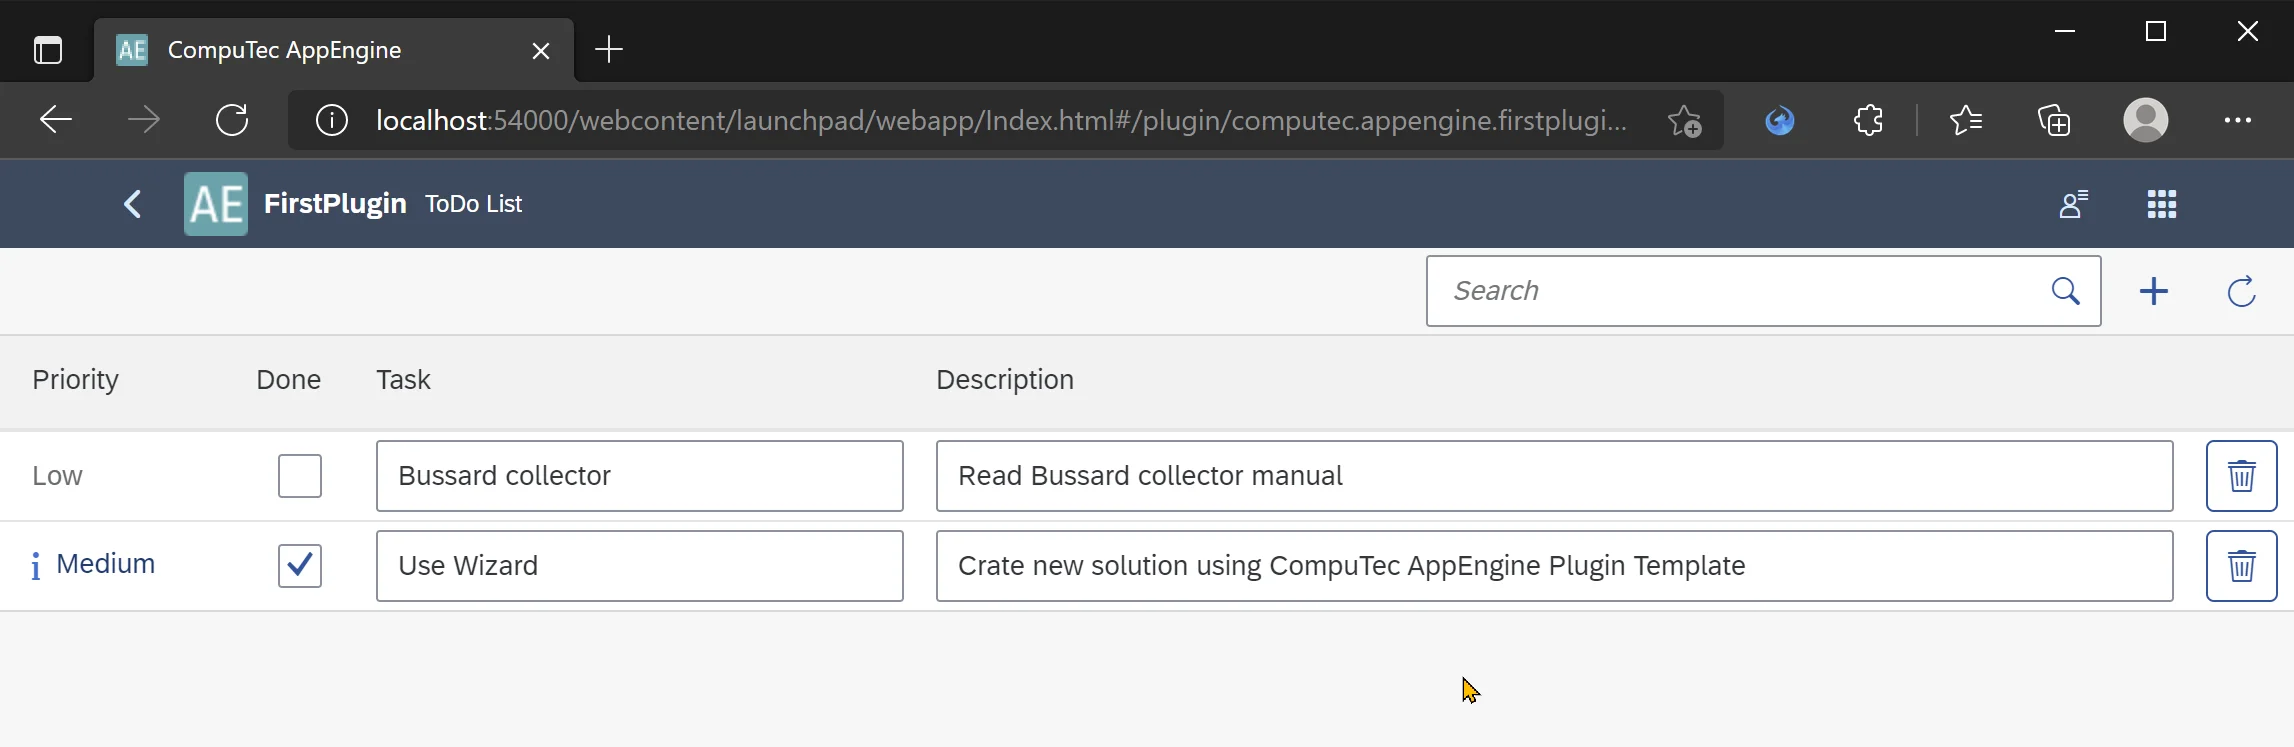
Task: Click the add new task plus icon
Action: (x=2153, y=291)
